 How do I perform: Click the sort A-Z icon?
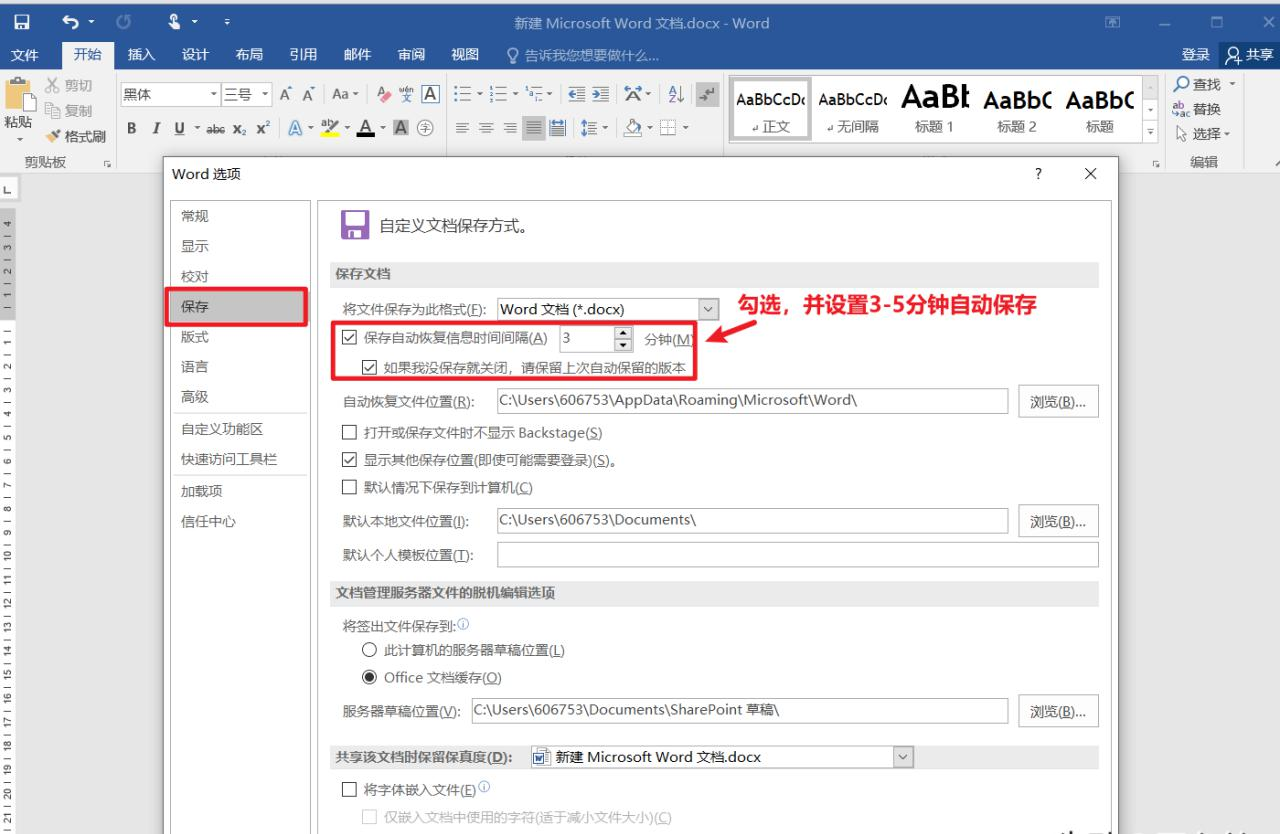(x=676, y=94)
